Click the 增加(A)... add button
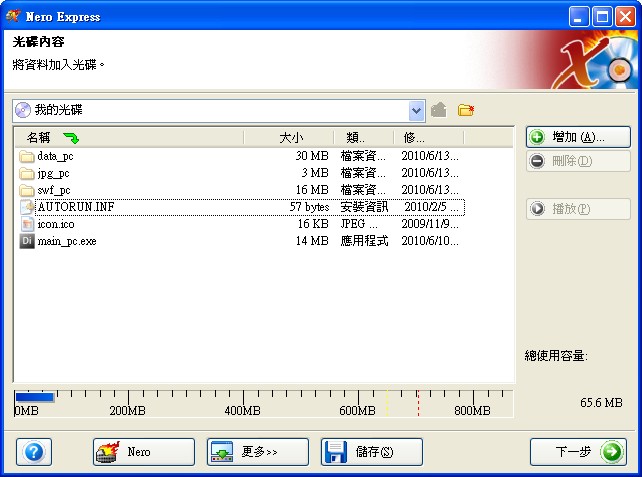Screen dimensions: 642x477 (x=578, y=137)
